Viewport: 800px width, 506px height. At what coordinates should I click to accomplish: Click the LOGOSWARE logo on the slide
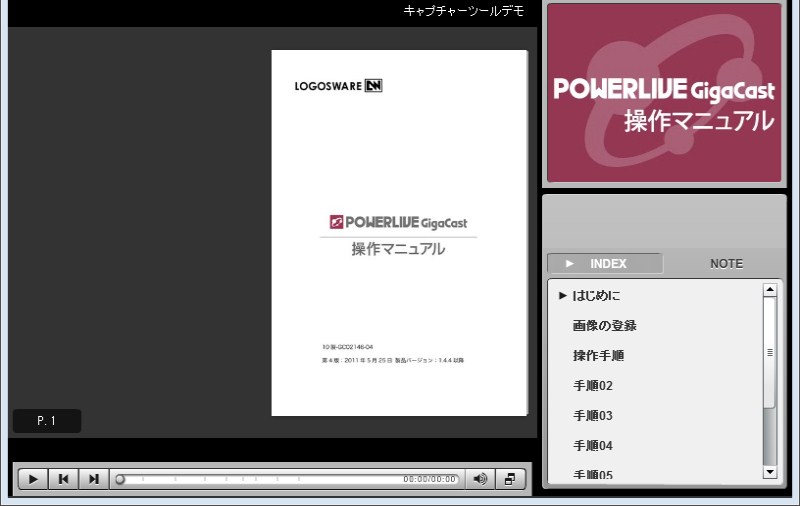pyautogui.click(x=338, y=86)
